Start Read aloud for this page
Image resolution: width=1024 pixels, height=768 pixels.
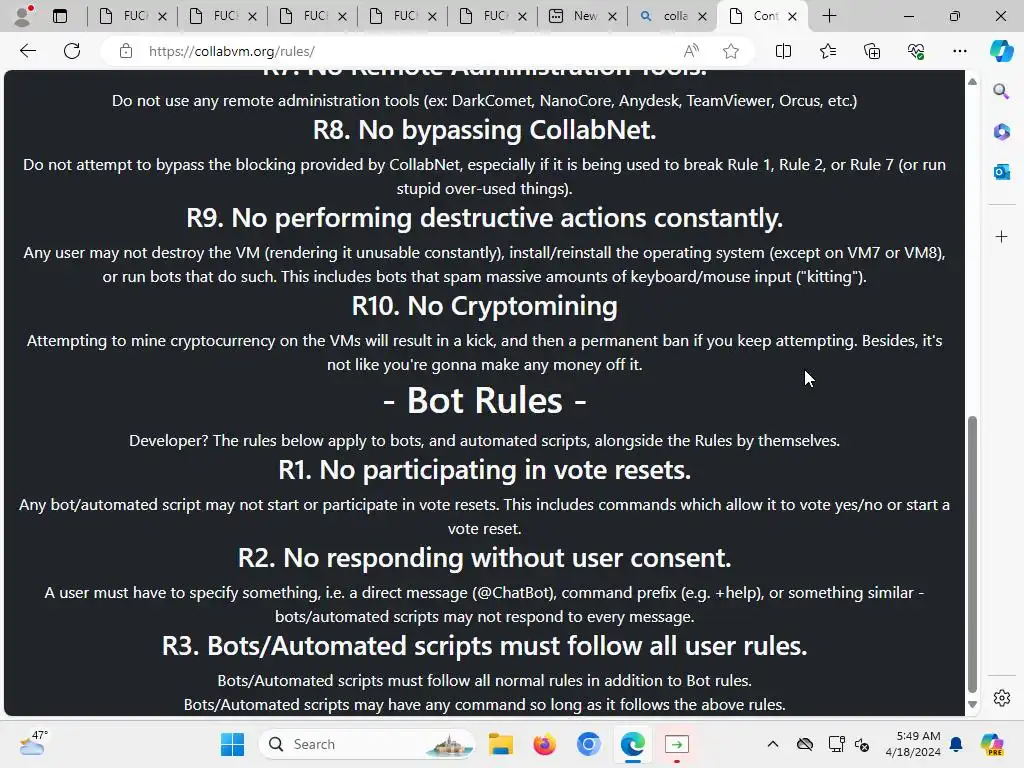coord(691,51)
